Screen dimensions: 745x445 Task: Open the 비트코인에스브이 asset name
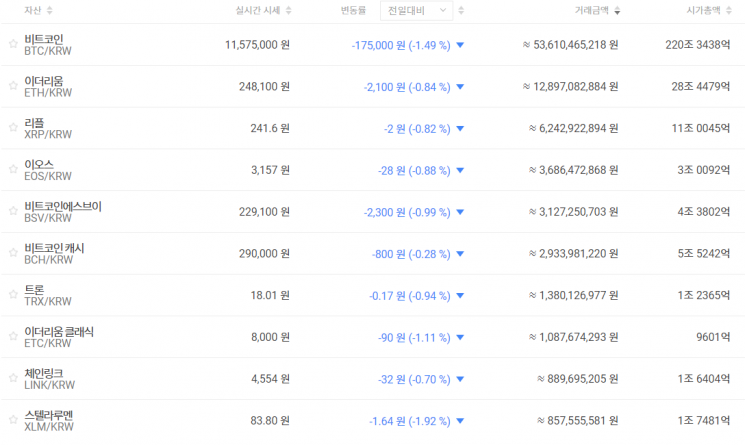[63, 207]
